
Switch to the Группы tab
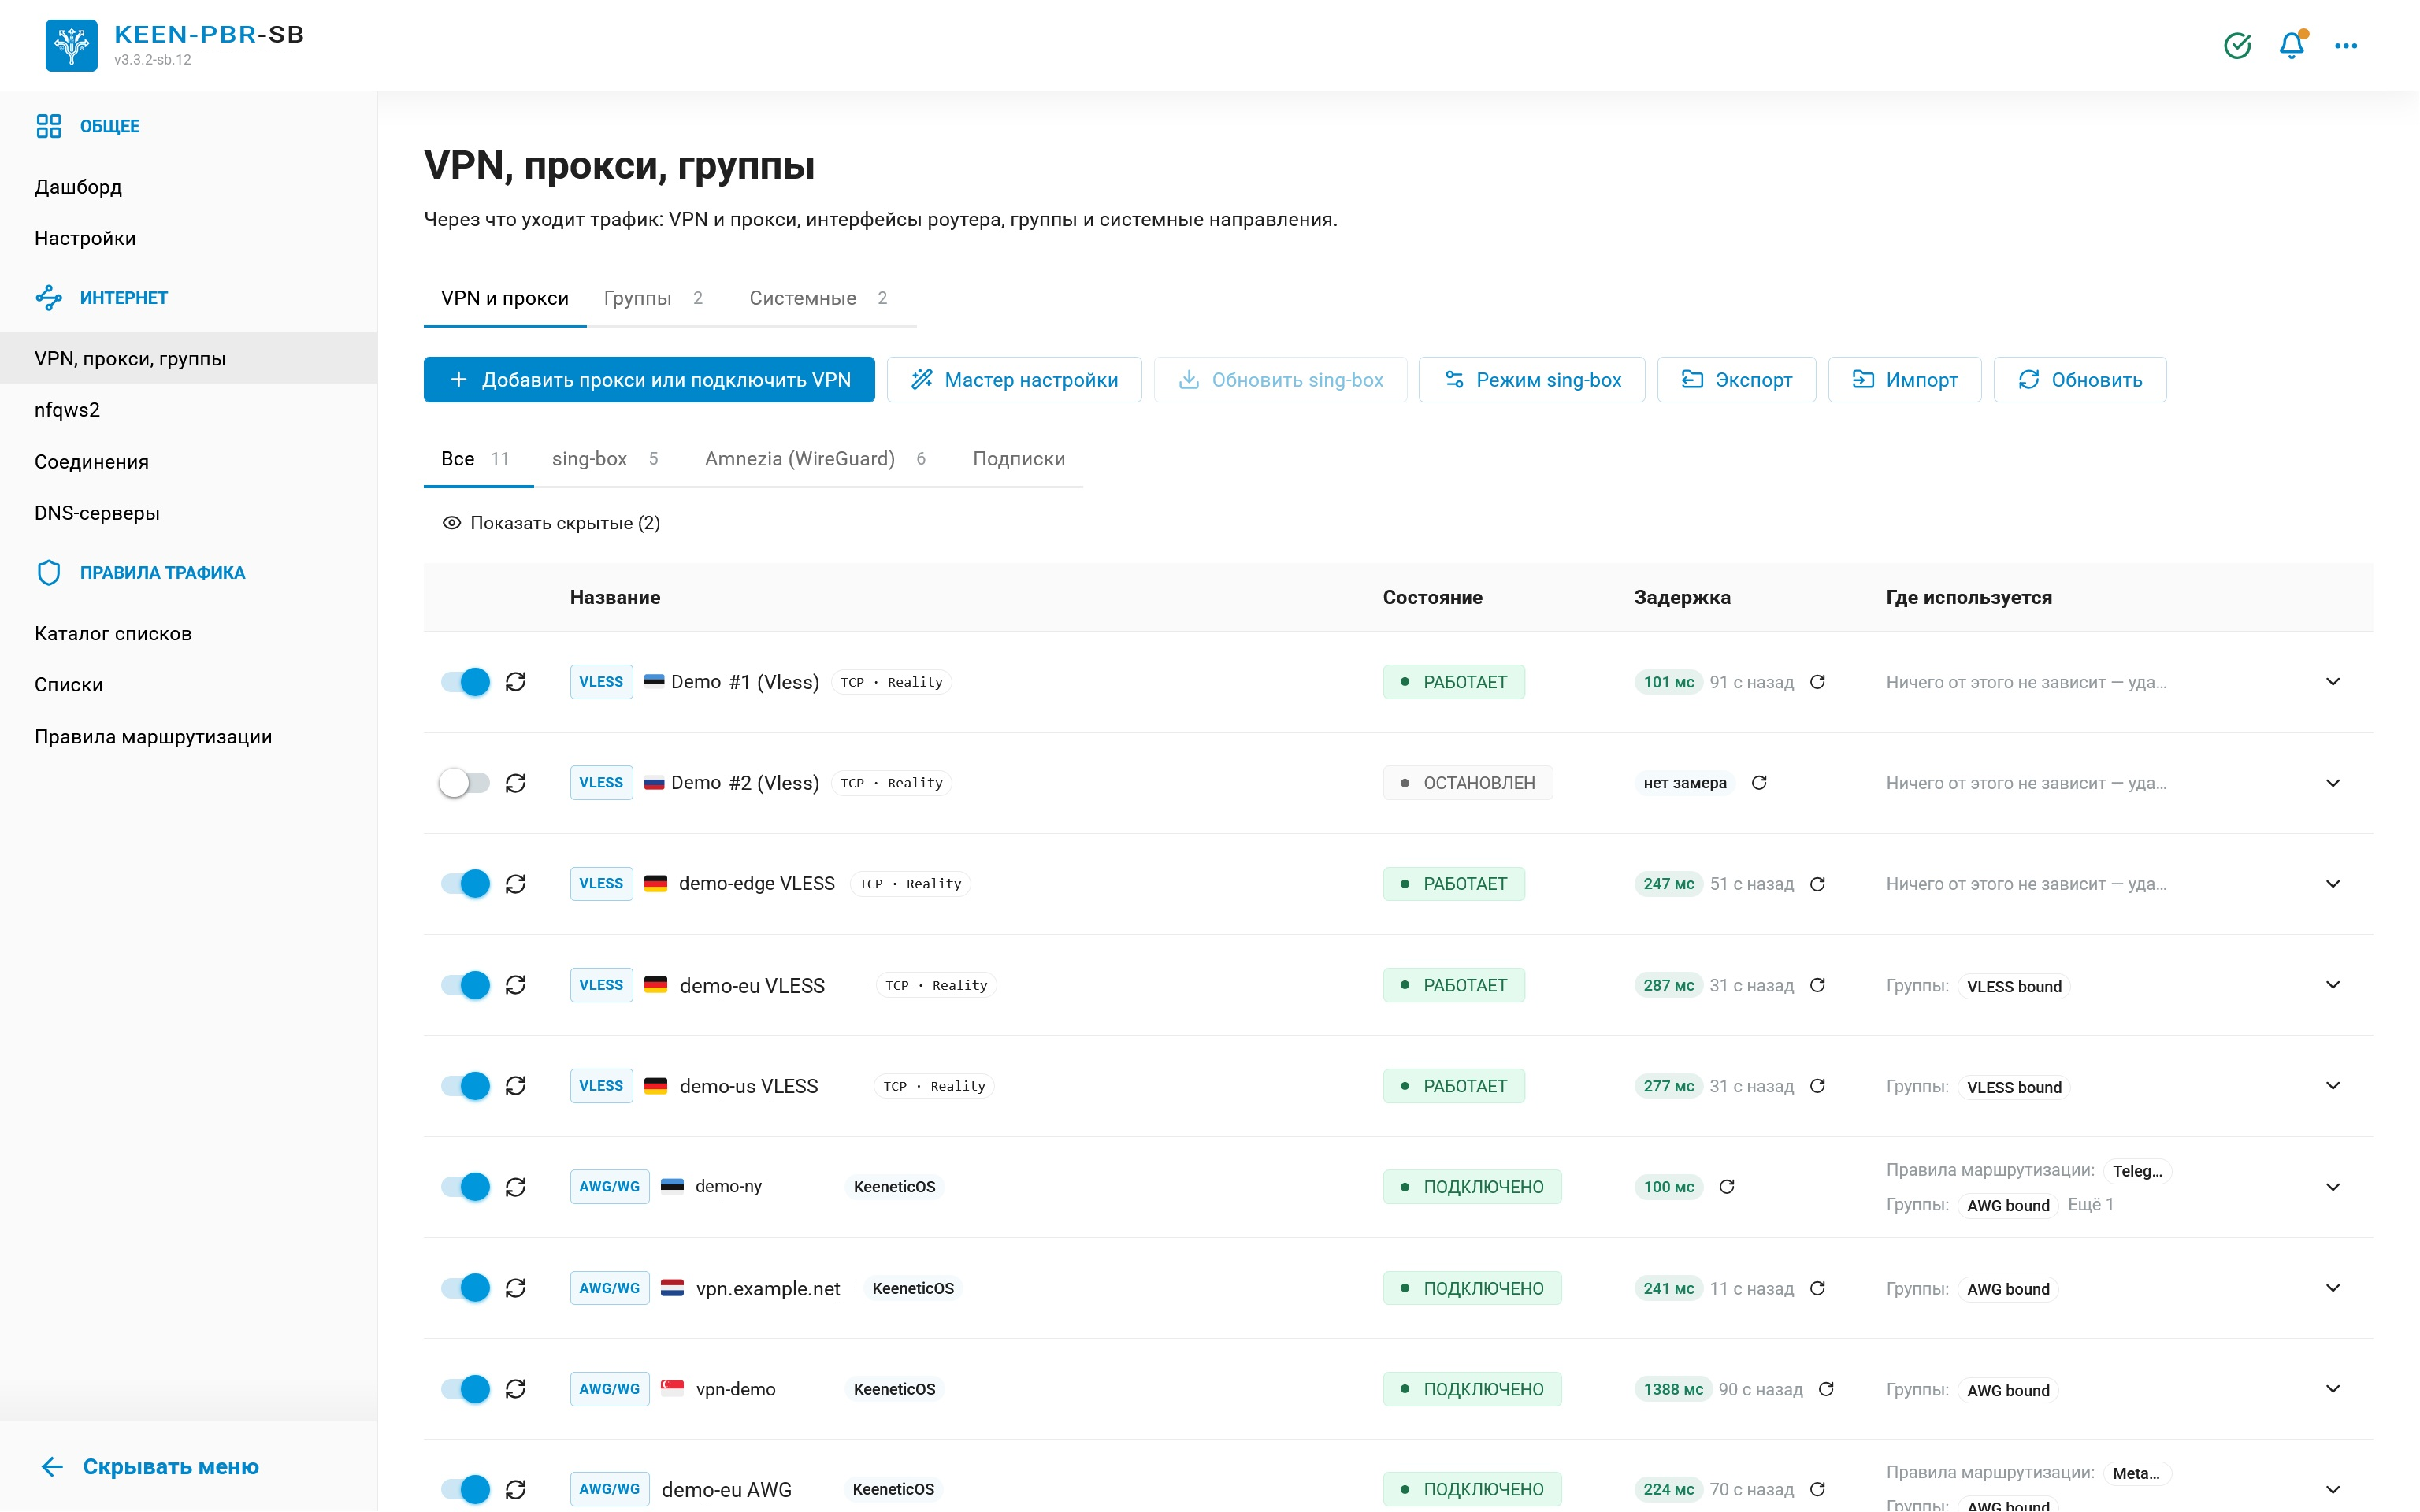[653, 298]
